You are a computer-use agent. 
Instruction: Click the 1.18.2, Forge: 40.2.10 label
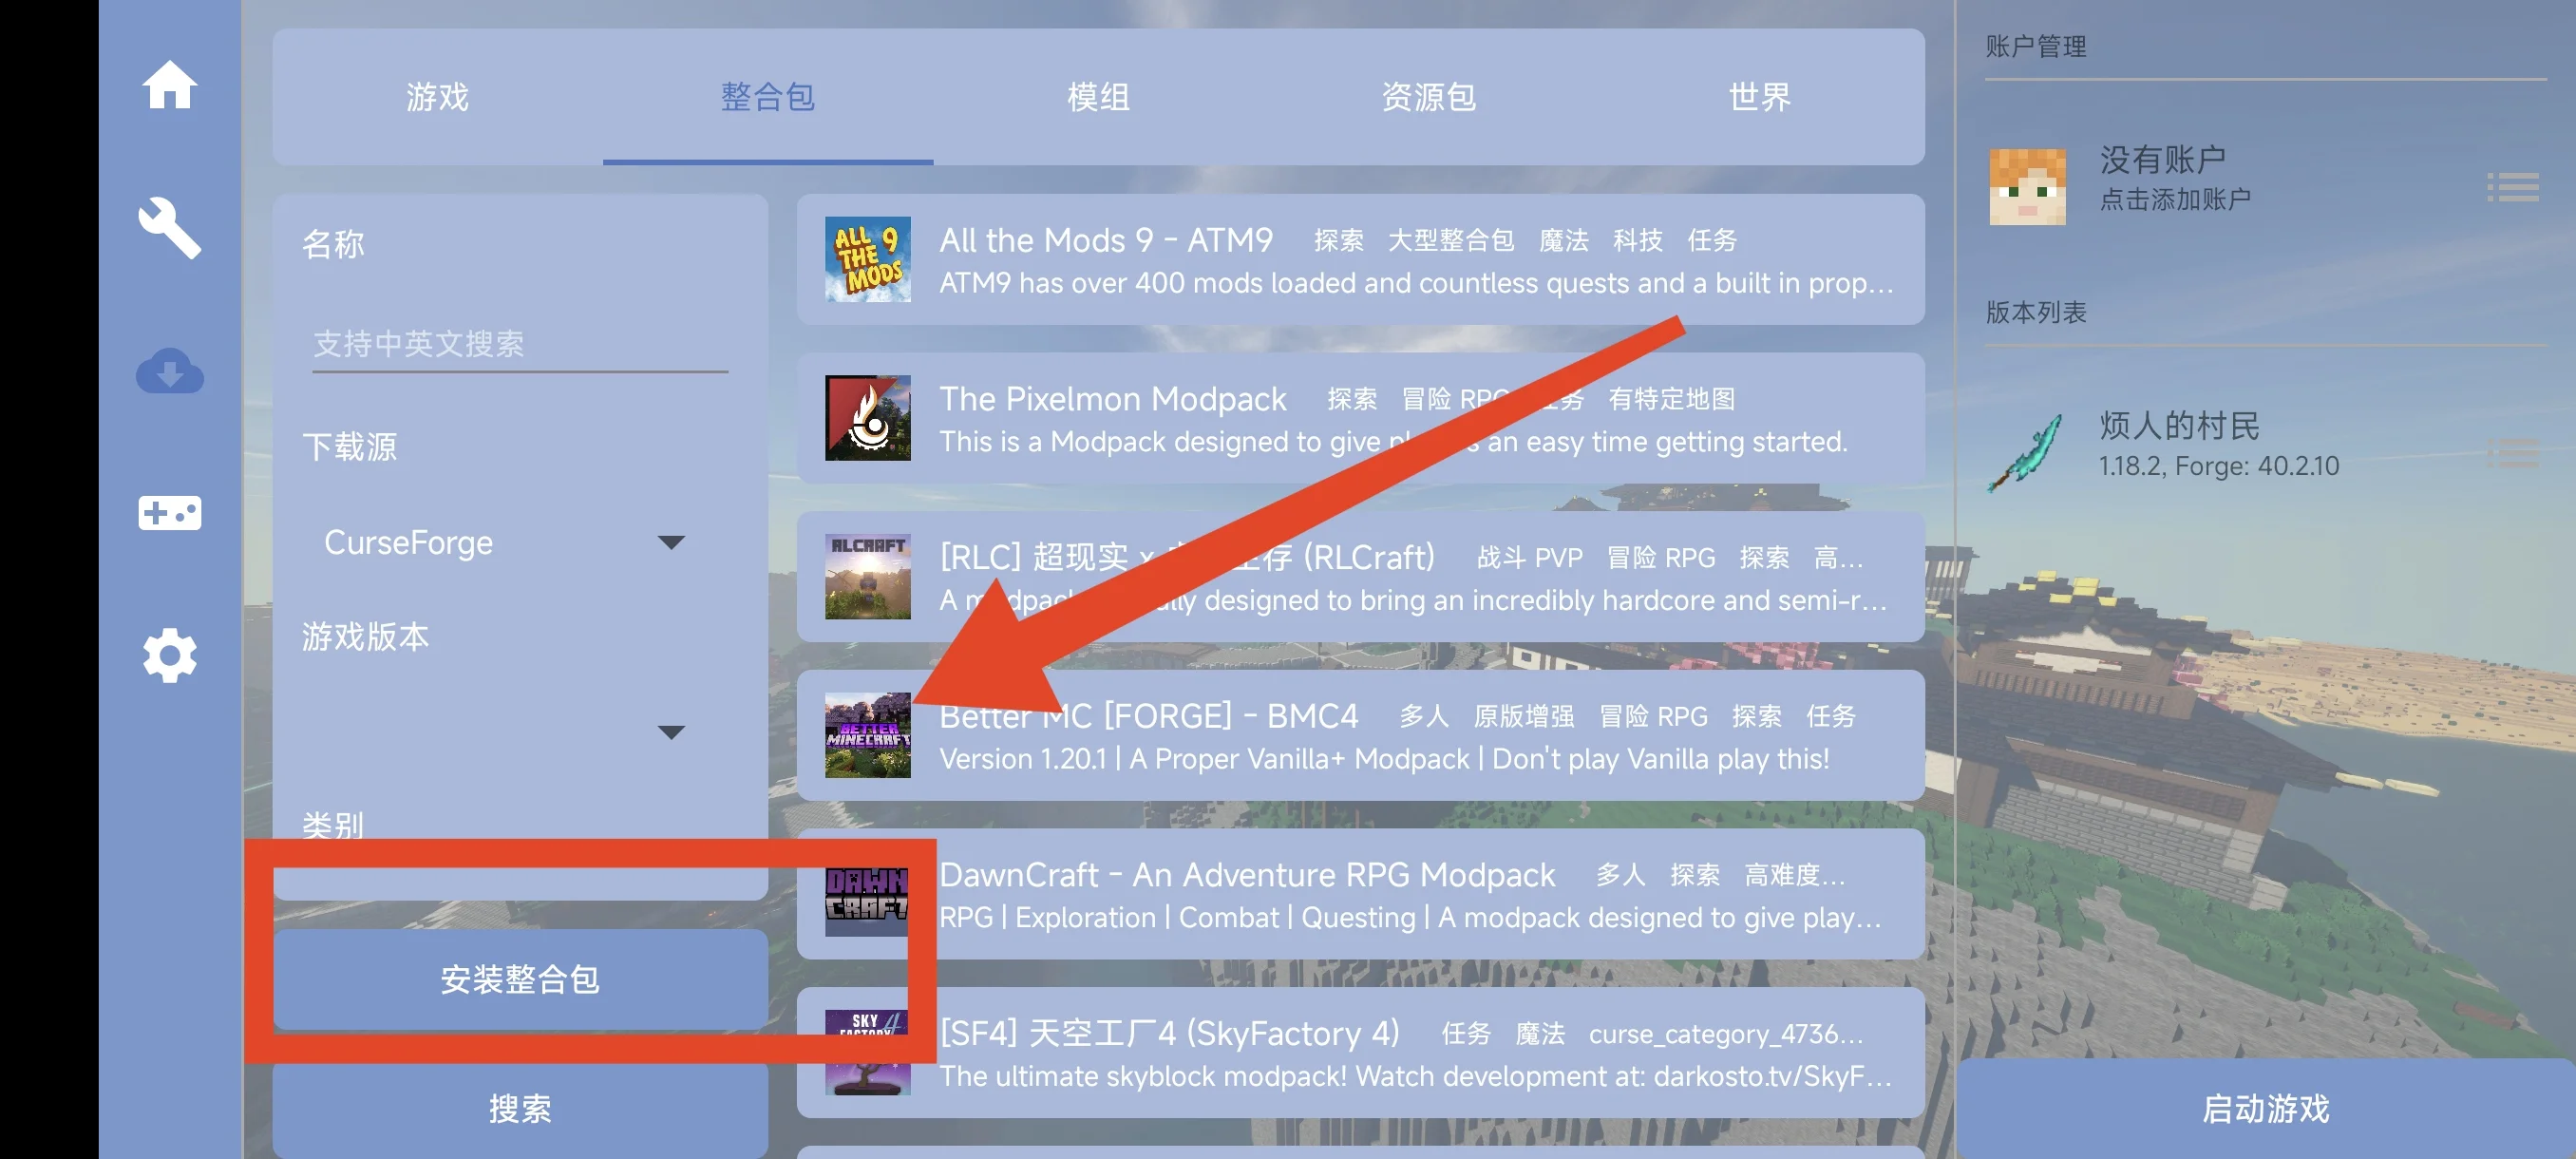[x=2218, y=466]
